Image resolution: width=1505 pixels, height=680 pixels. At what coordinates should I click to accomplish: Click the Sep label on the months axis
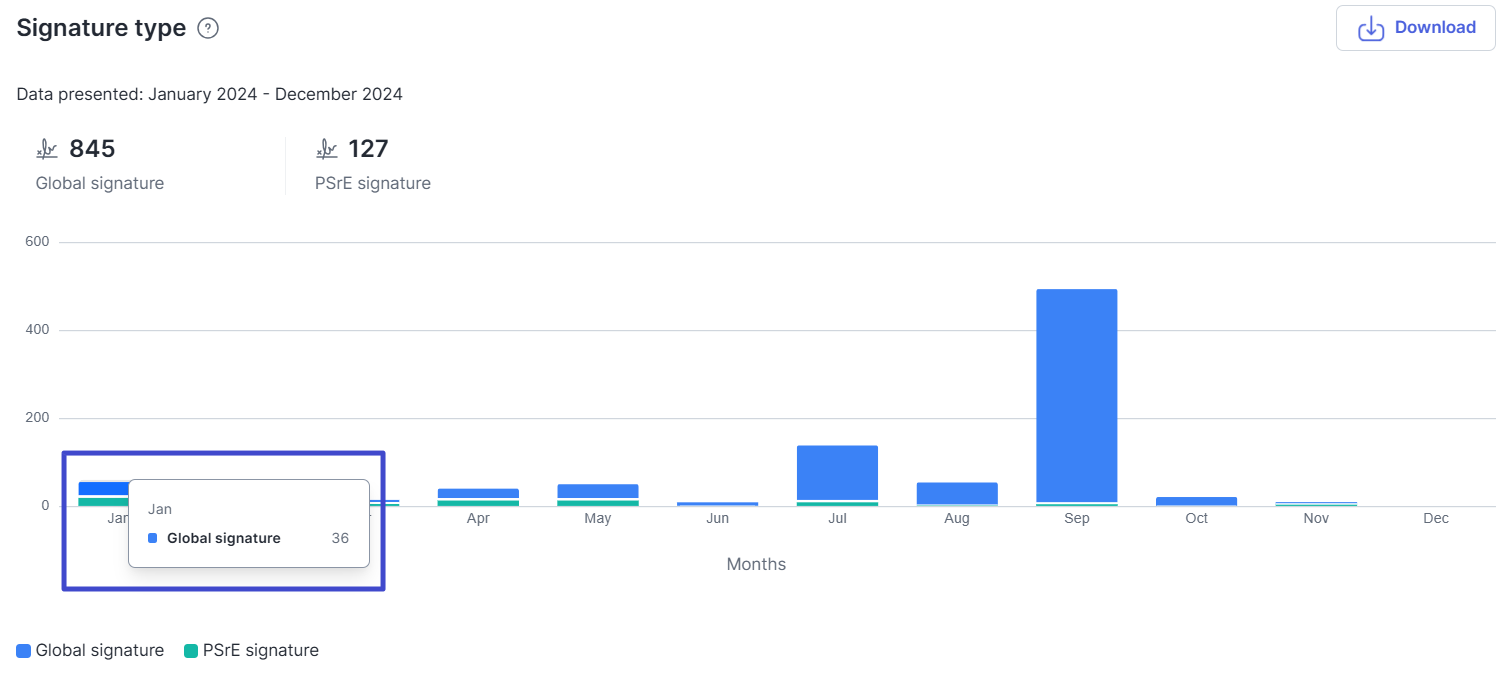click(1076, 519)
